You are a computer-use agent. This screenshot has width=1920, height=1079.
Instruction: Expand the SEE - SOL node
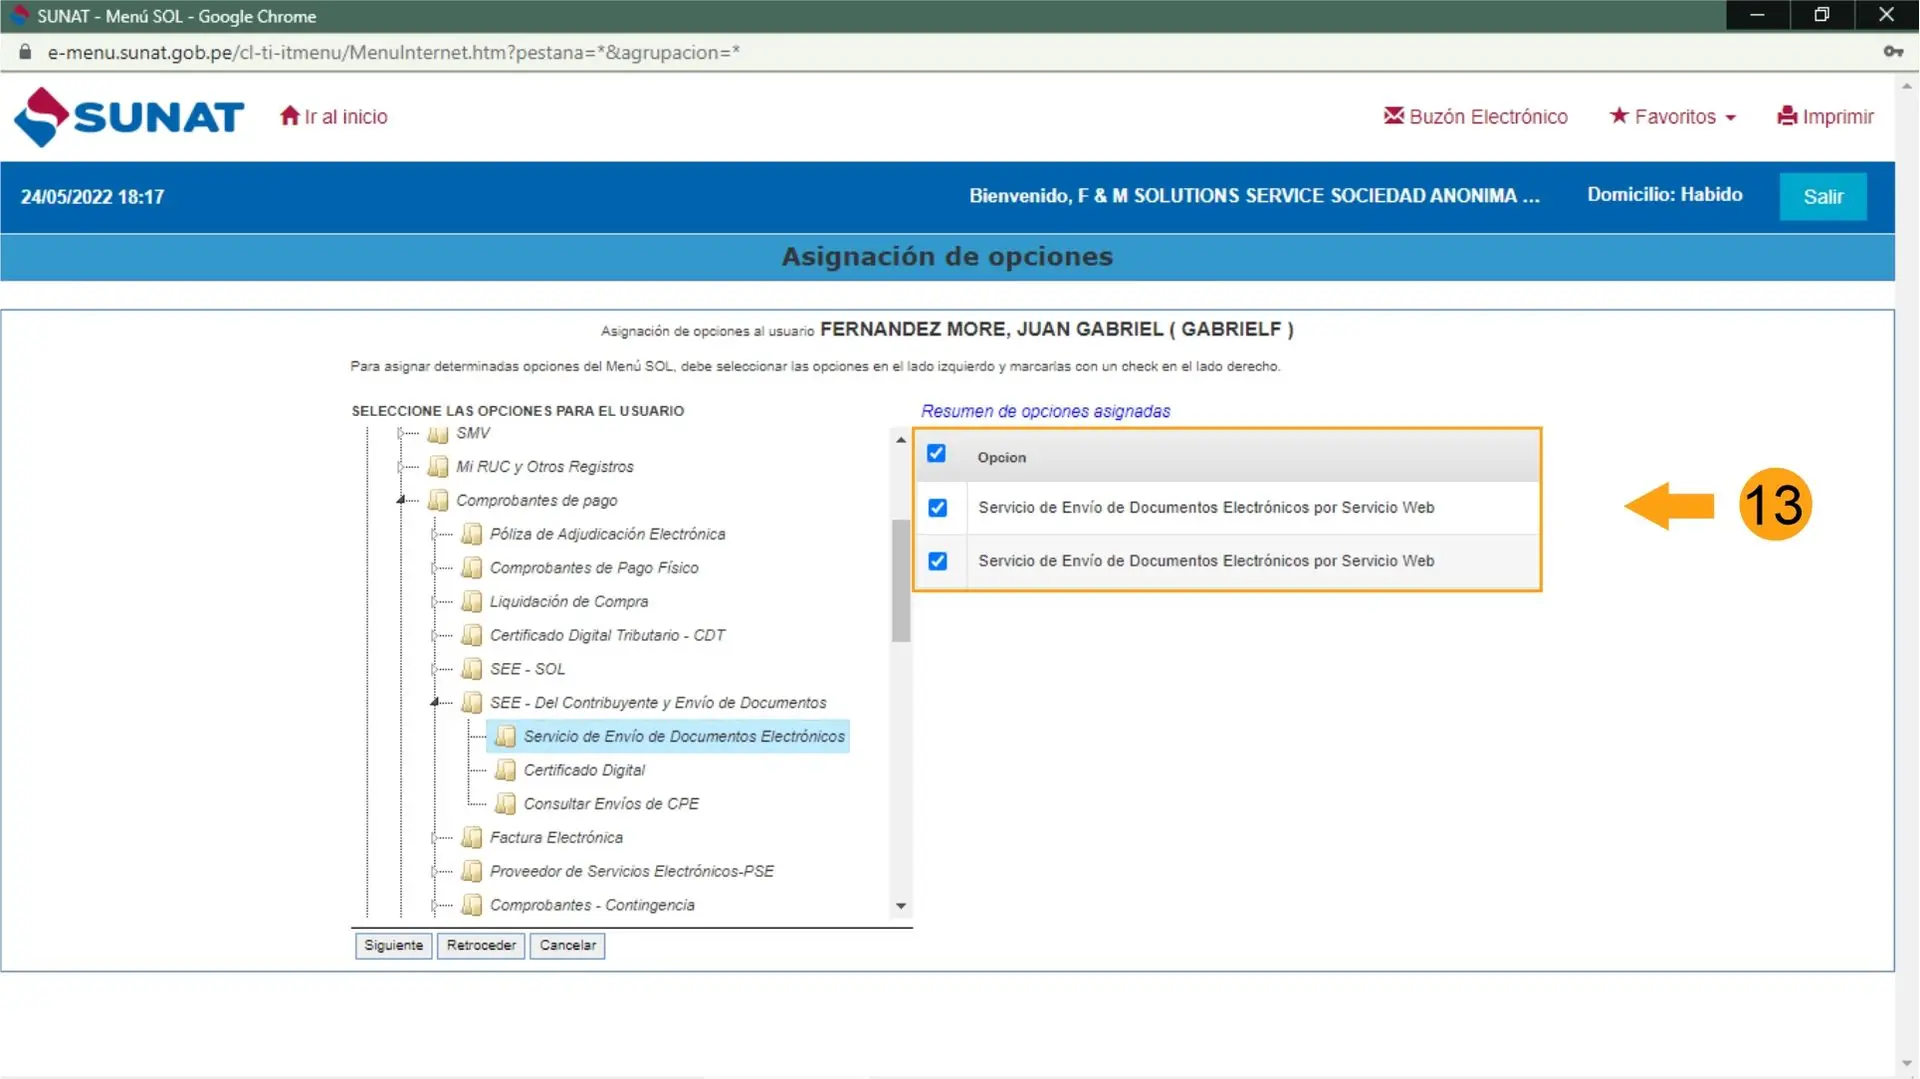[x=435, y=669]
